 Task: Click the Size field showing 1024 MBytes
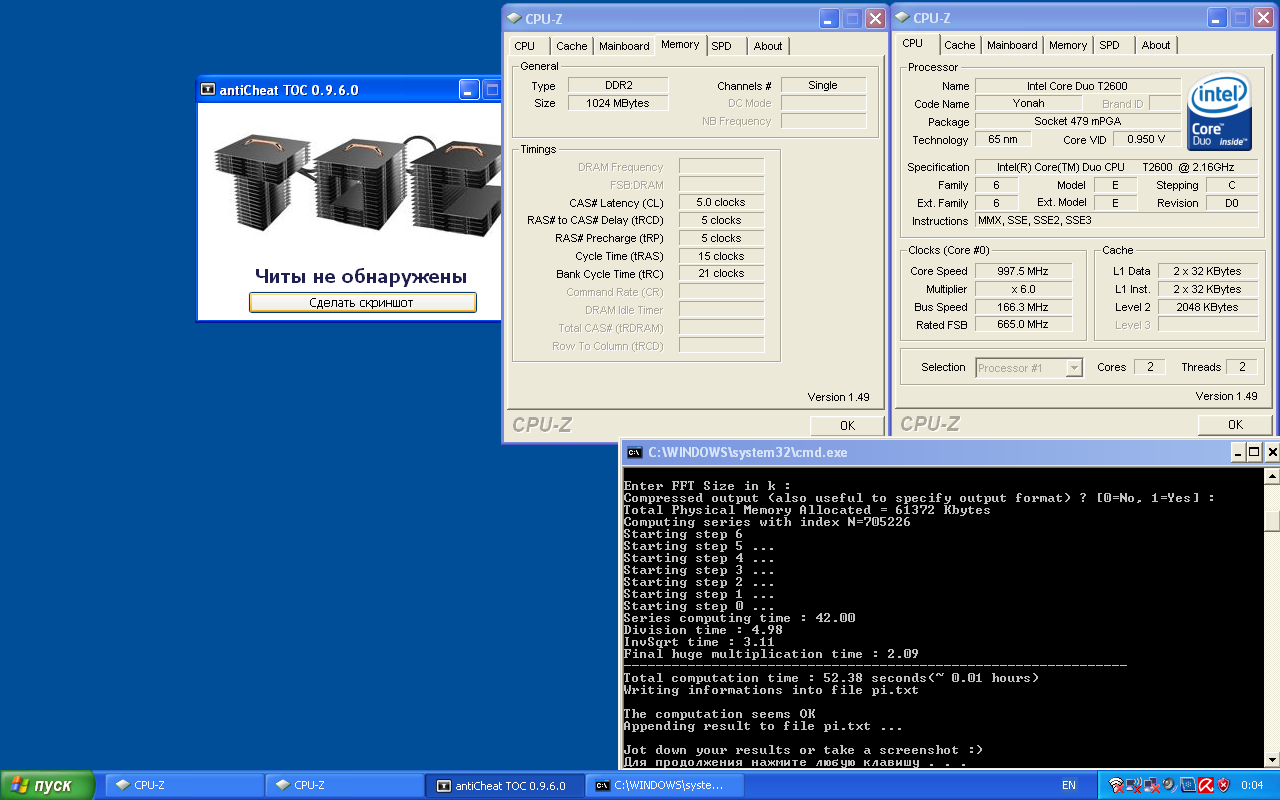coord(618,103)
